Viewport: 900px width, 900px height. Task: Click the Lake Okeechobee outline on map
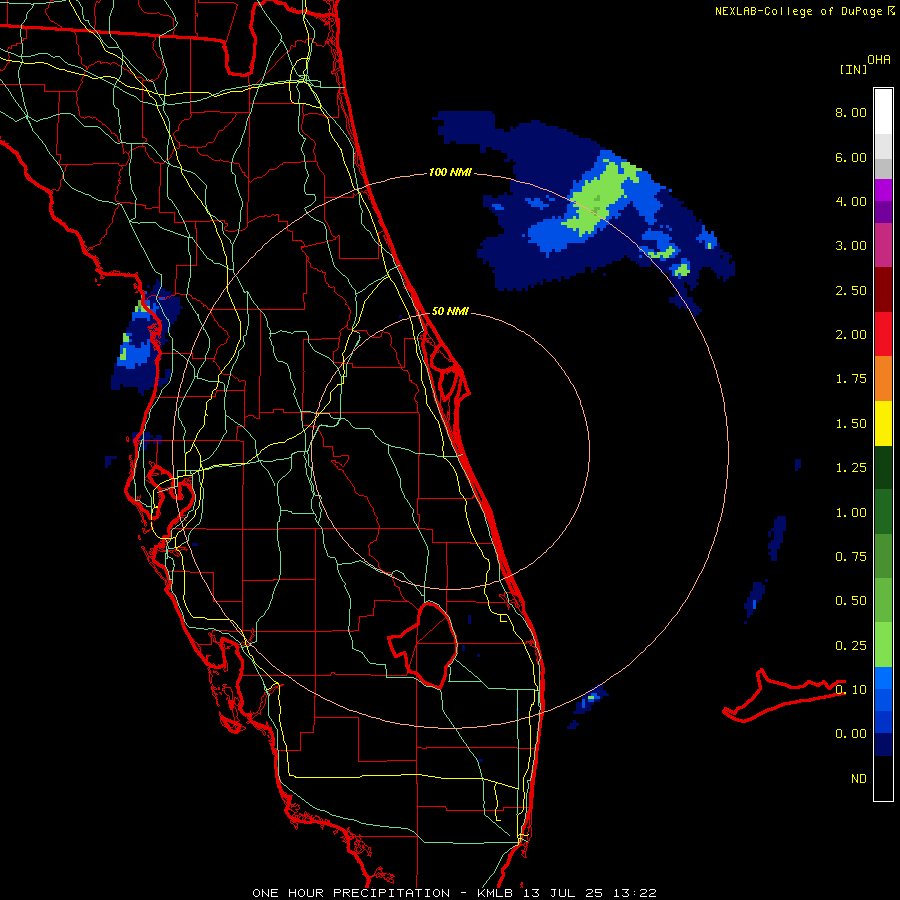pos(424,644)
